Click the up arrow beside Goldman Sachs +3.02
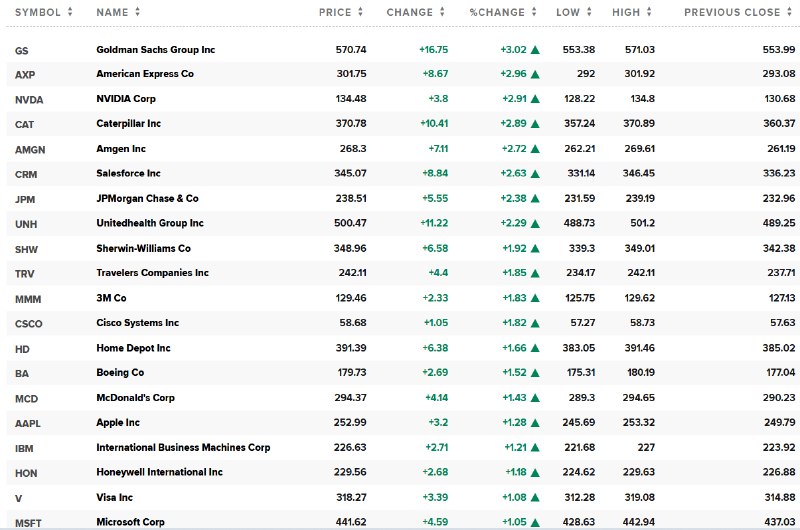 pyautogui.click(x=535, y=49)
